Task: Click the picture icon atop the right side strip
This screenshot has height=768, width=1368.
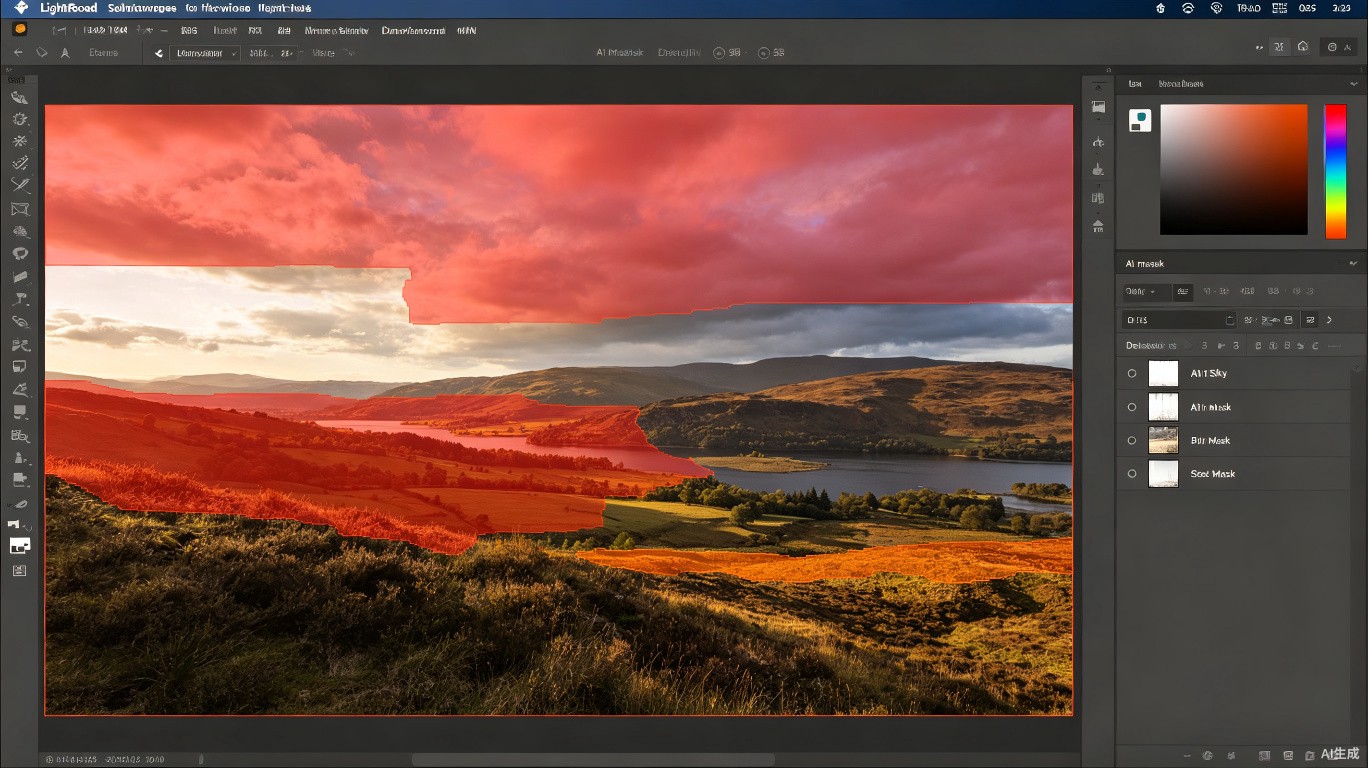Action: (1098, 107)
